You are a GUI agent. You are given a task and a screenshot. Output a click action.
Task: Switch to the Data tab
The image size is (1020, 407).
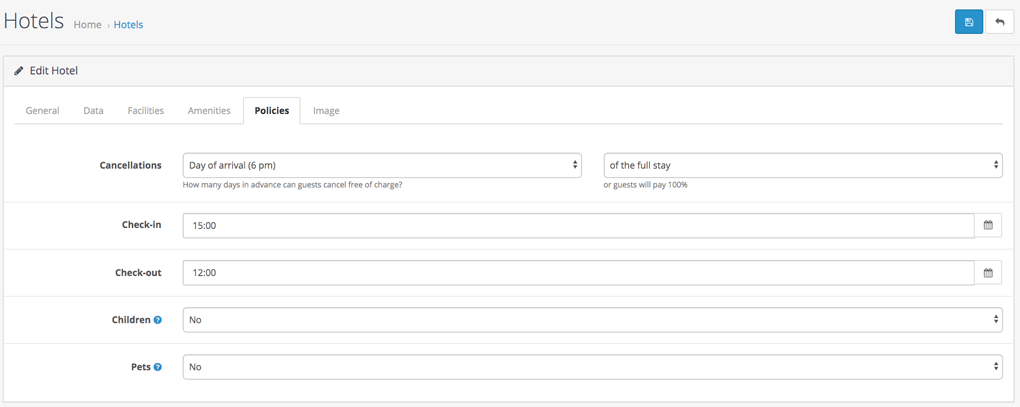coord(94,111)
